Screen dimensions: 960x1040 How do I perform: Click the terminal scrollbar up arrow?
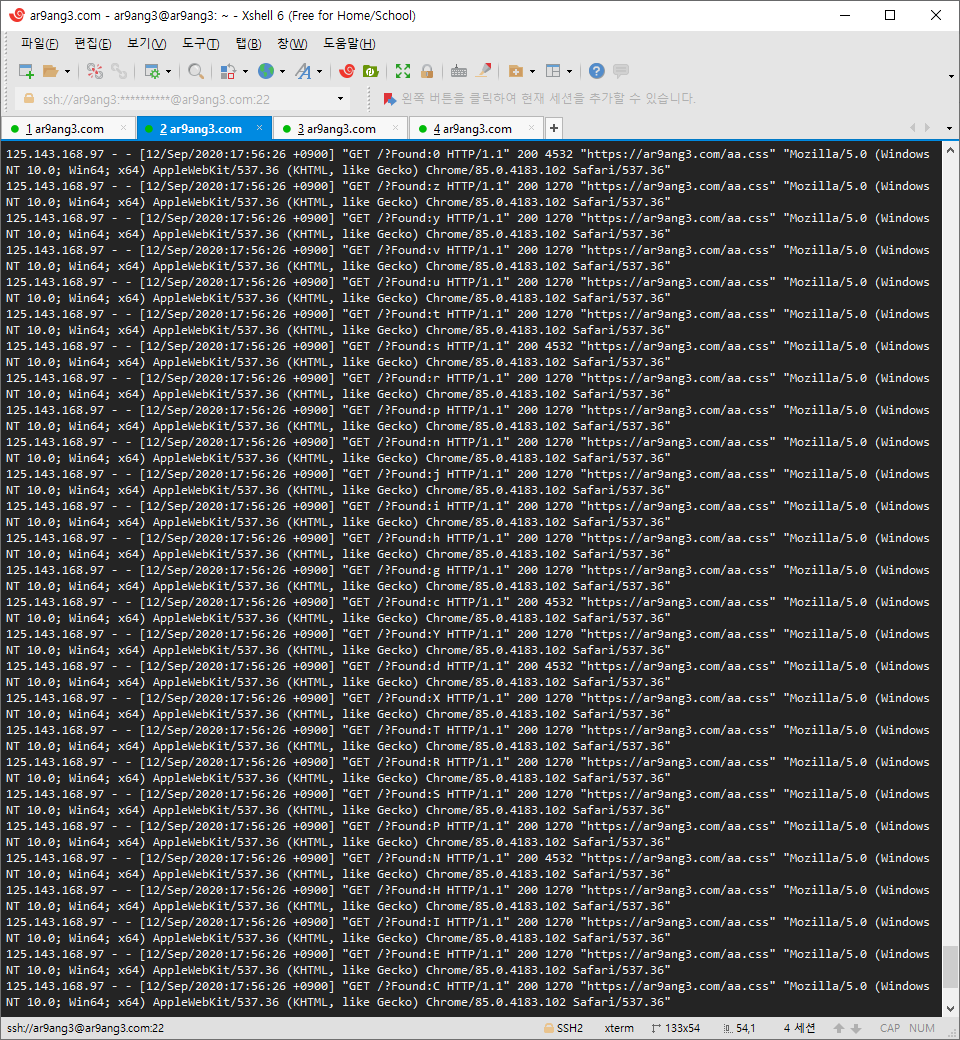pyautogui.click(x=950, y=151)
